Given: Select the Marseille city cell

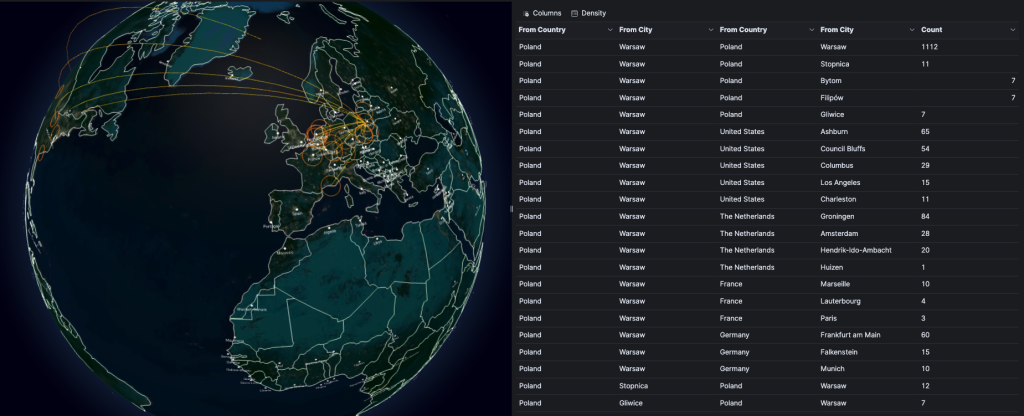Looking at the screenshot, I should pos(835,284).
